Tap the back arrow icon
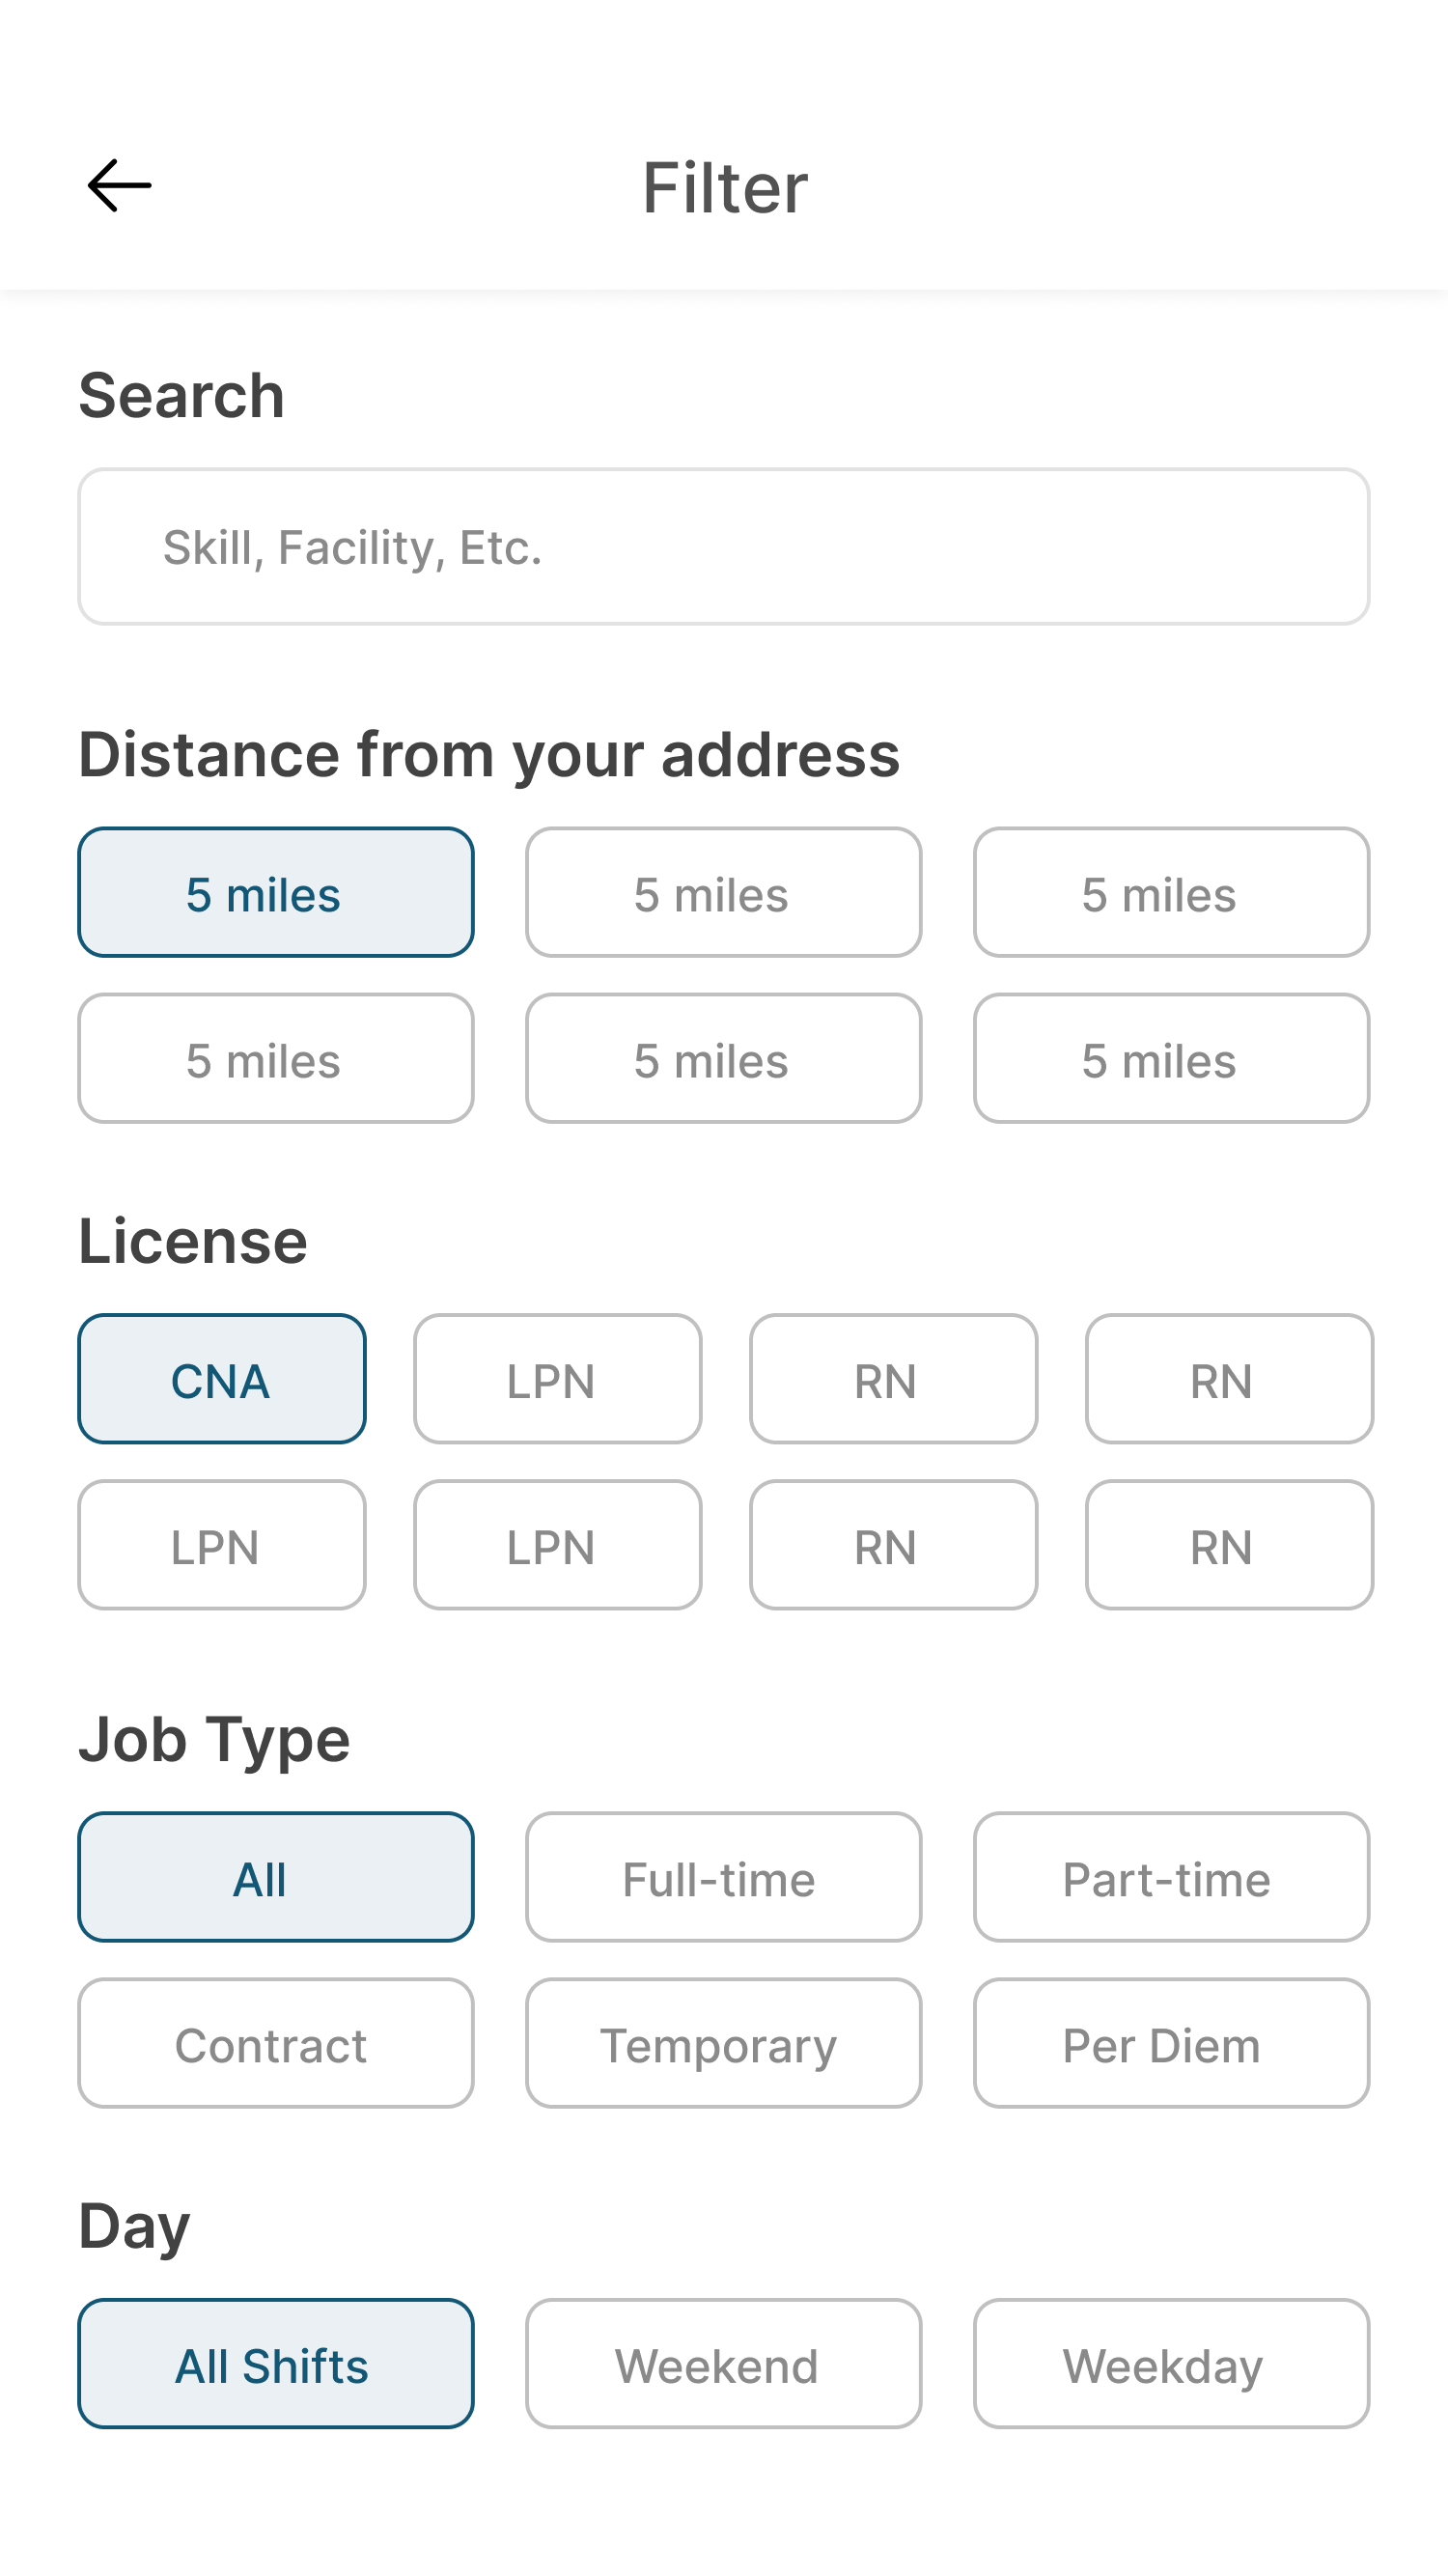The width and height of the screenshot is (1448, 2576). (x=119, y=186)
